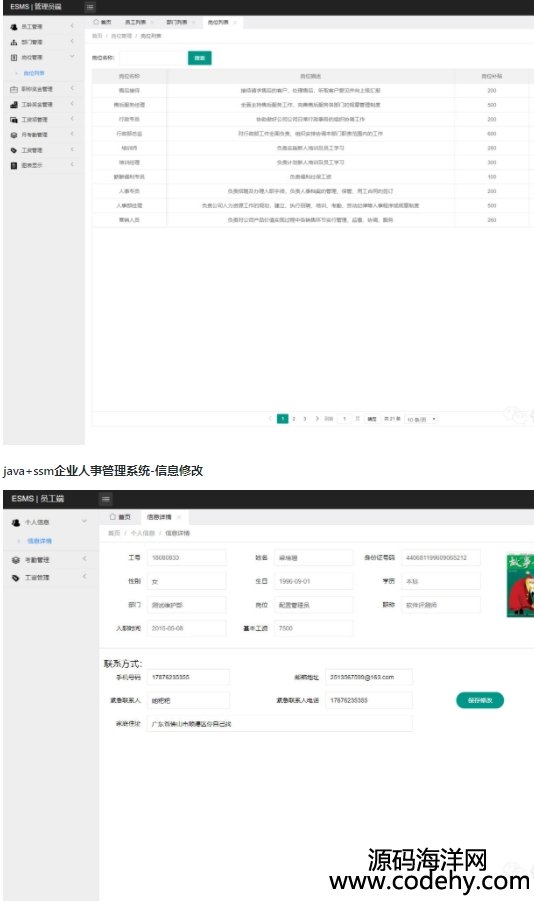The width and height of the screenshot is (534, 901).
Task: Click the green search button
Action: pyautogui.click(x=199, y=58)
